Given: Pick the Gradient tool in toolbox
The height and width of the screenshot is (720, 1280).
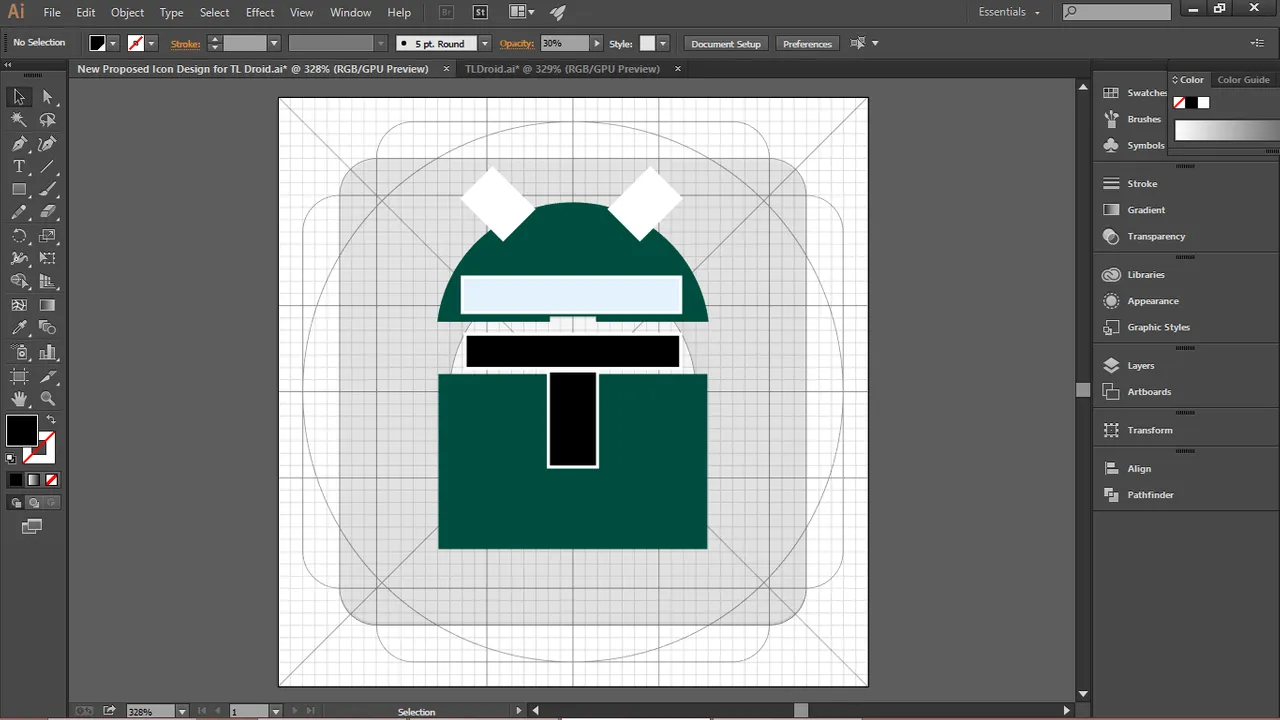Looking at the screenshot, I should coord(47,305).
